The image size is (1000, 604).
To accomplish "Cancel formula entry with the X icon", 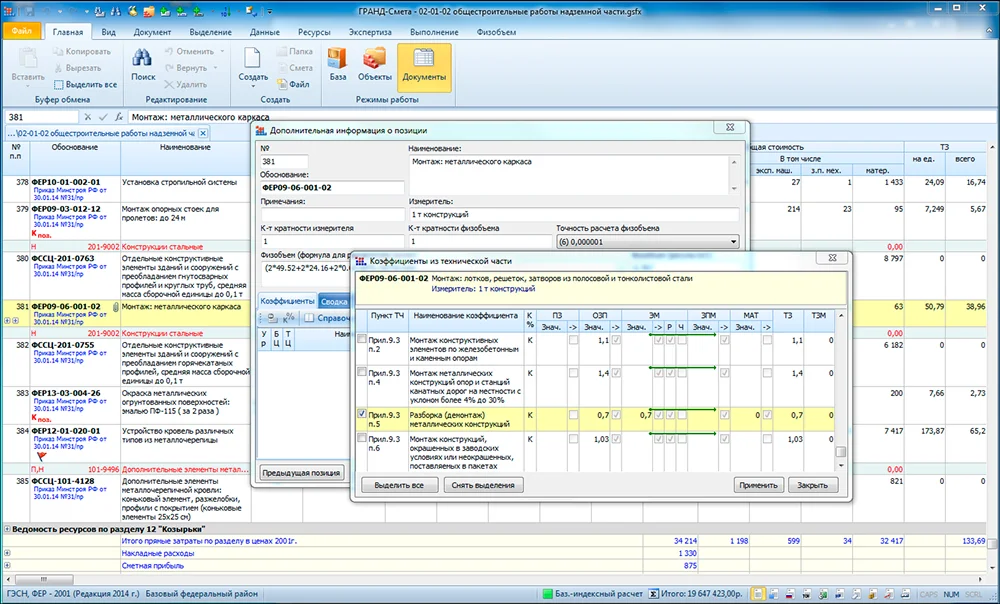I will (x=87, y=117).
